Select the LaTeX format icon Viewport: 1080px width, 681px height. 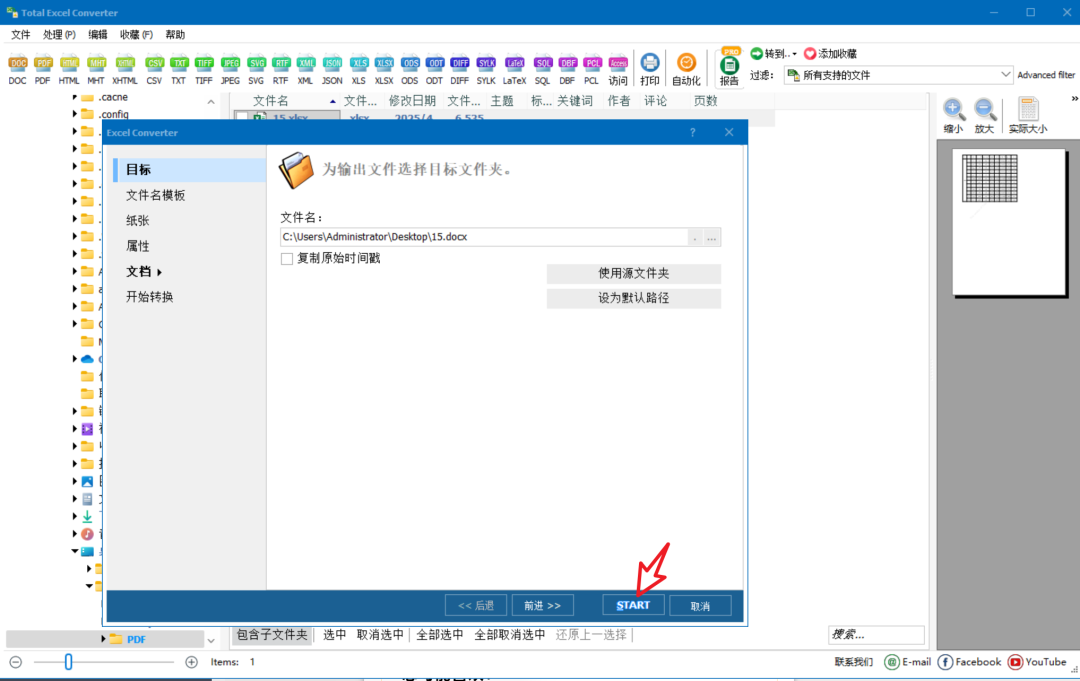click(x=515, y=70)
